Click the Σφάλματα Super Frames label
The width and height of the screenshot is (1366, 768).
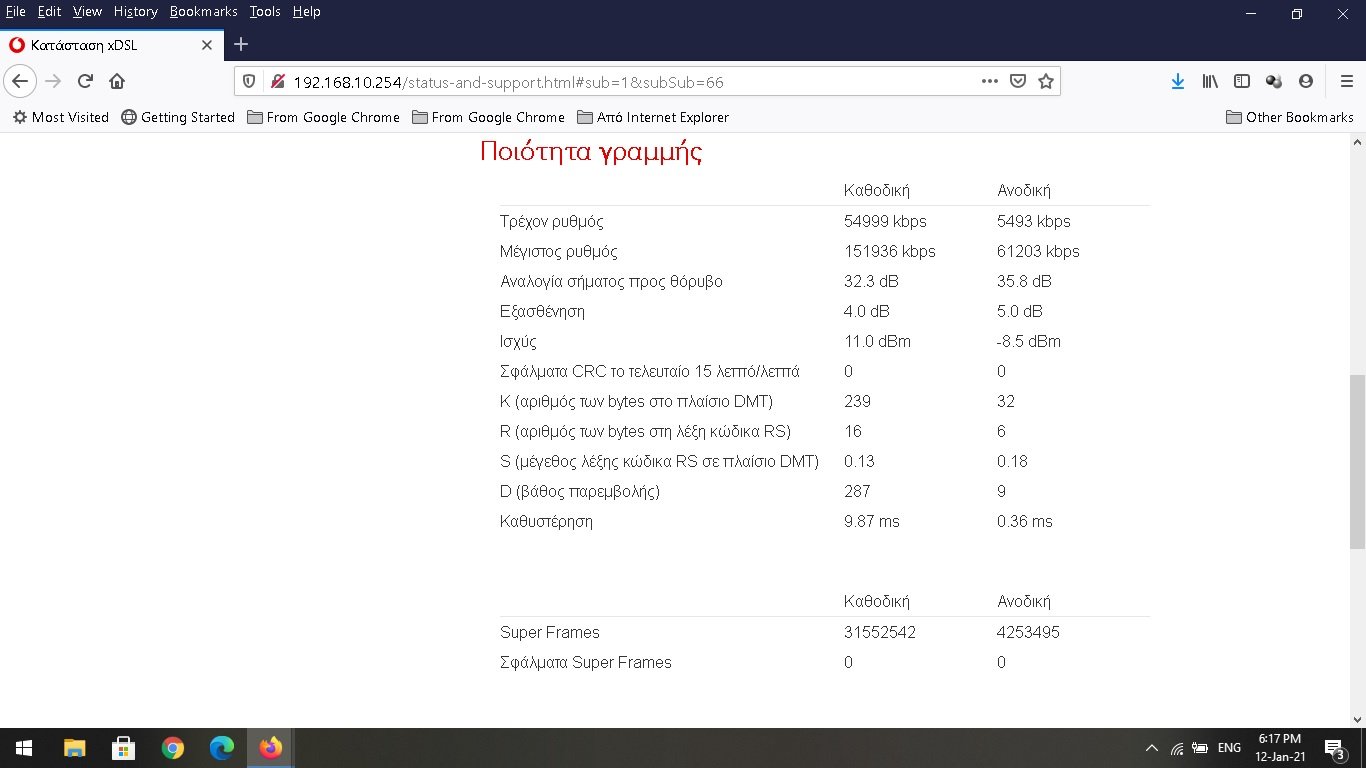[x=586, y=662]
